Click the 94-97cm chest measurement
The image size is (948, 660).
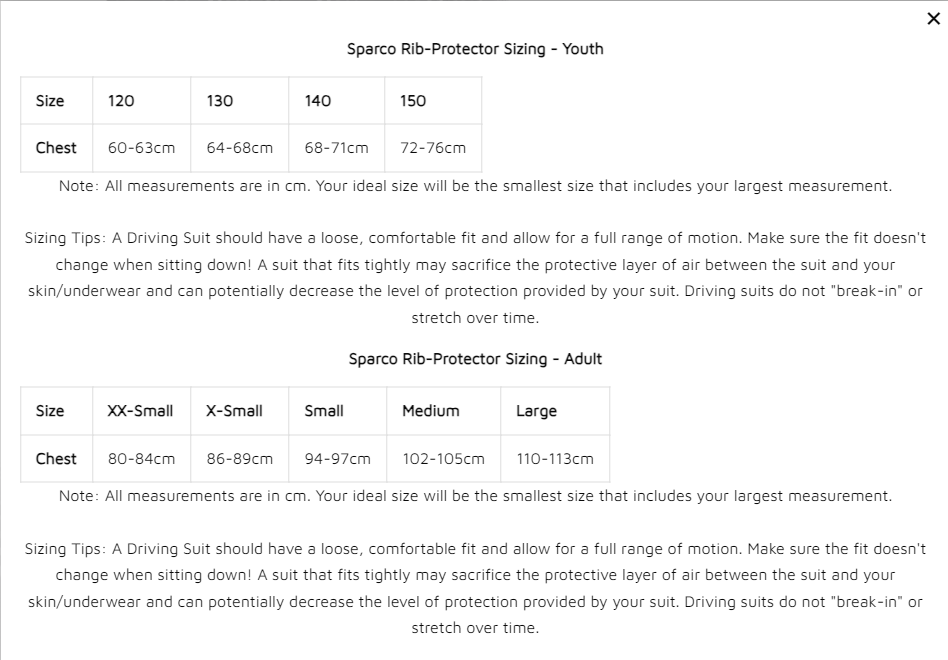[x=338, y=459]
